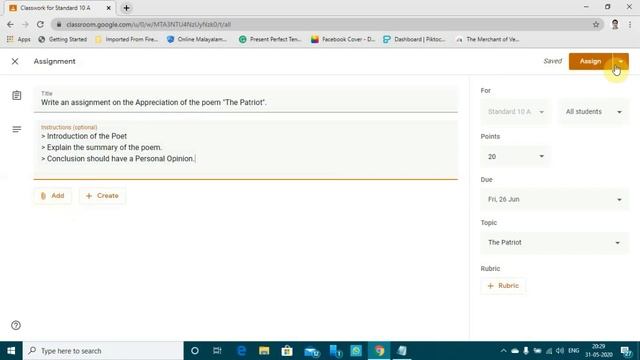Screen dimensions: 640x360
Task: Open the Due date dropdown Fri, 26 Jun
Action: point(555,200)
